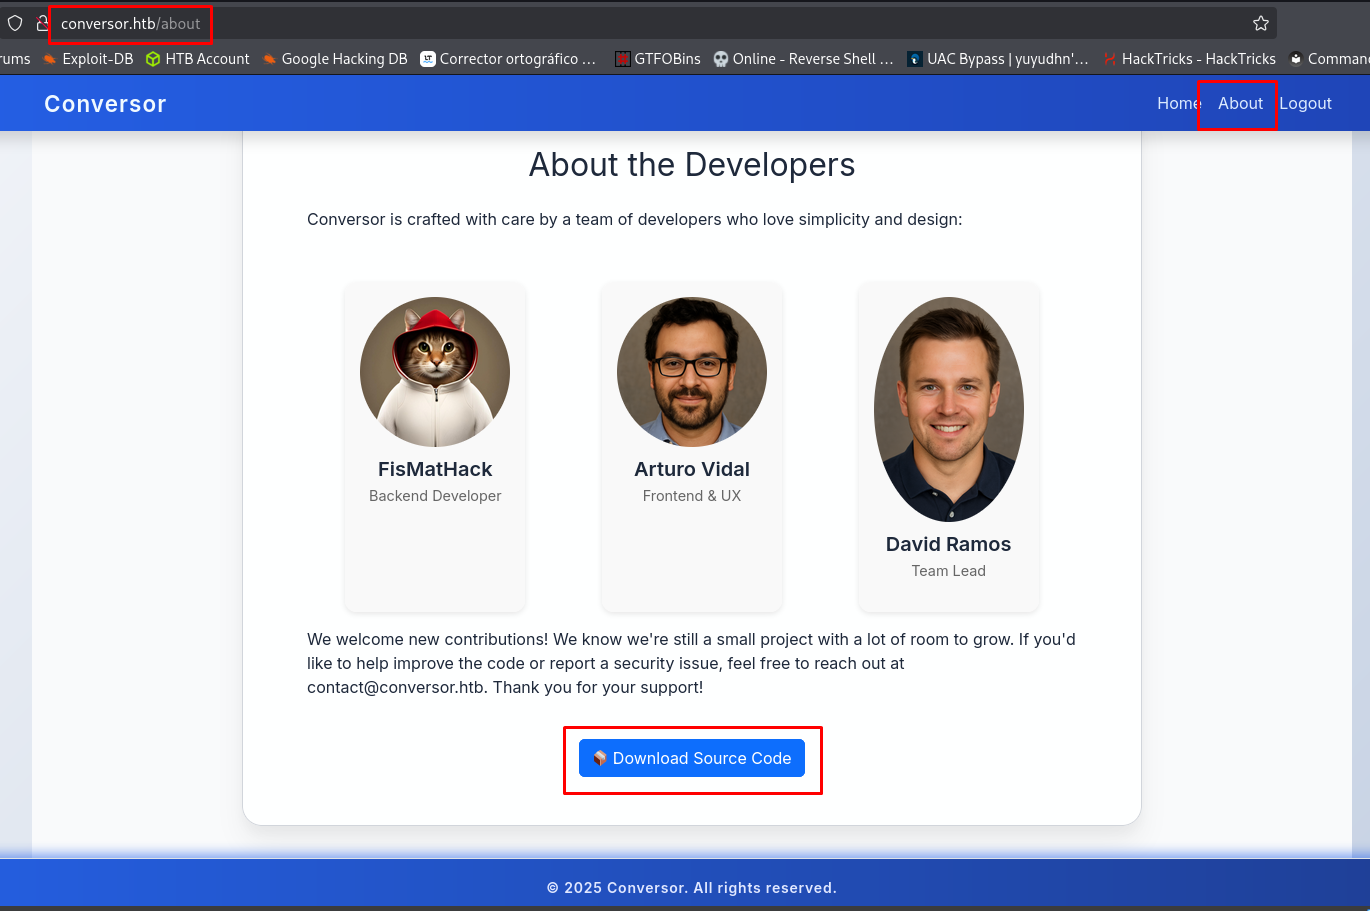The image size is (1370, 911).
Task: Open the GTFOBins bookmark
Action: click(x=657, y=59)
